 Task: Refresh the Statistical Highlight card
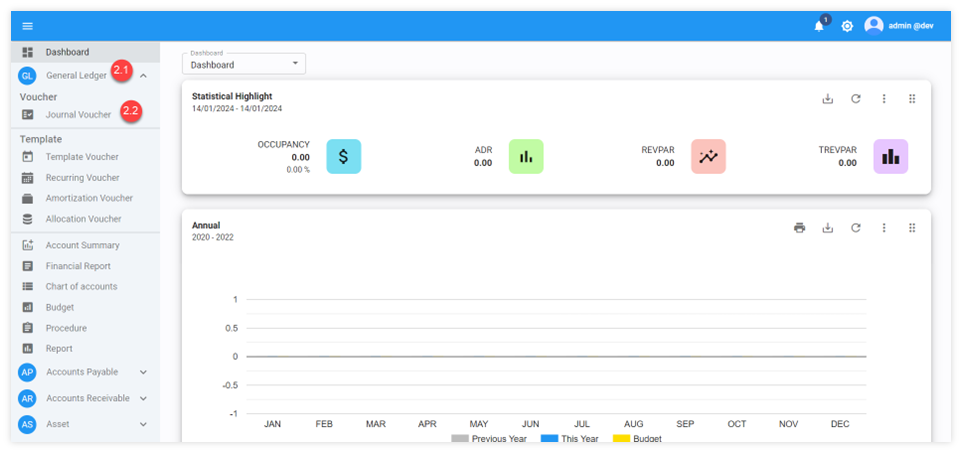coord(855,99)
